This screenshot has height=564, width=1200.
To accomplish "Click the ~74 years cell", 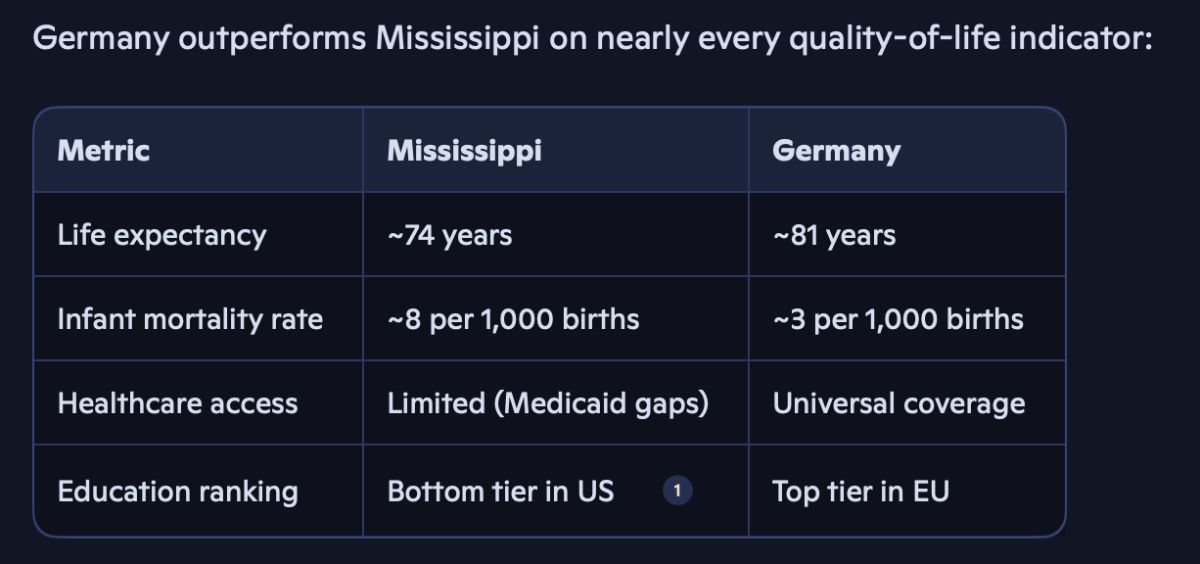I will click(449, 235).
